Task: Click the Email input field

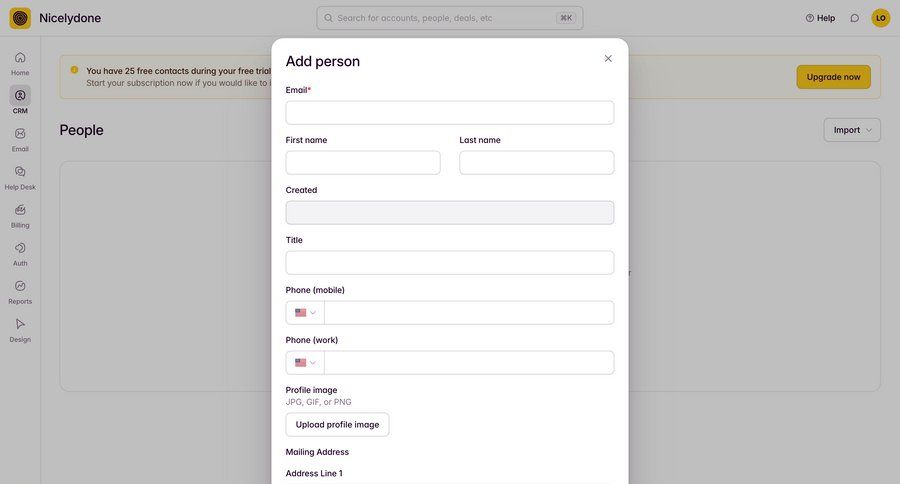Action: coord(449,113)
